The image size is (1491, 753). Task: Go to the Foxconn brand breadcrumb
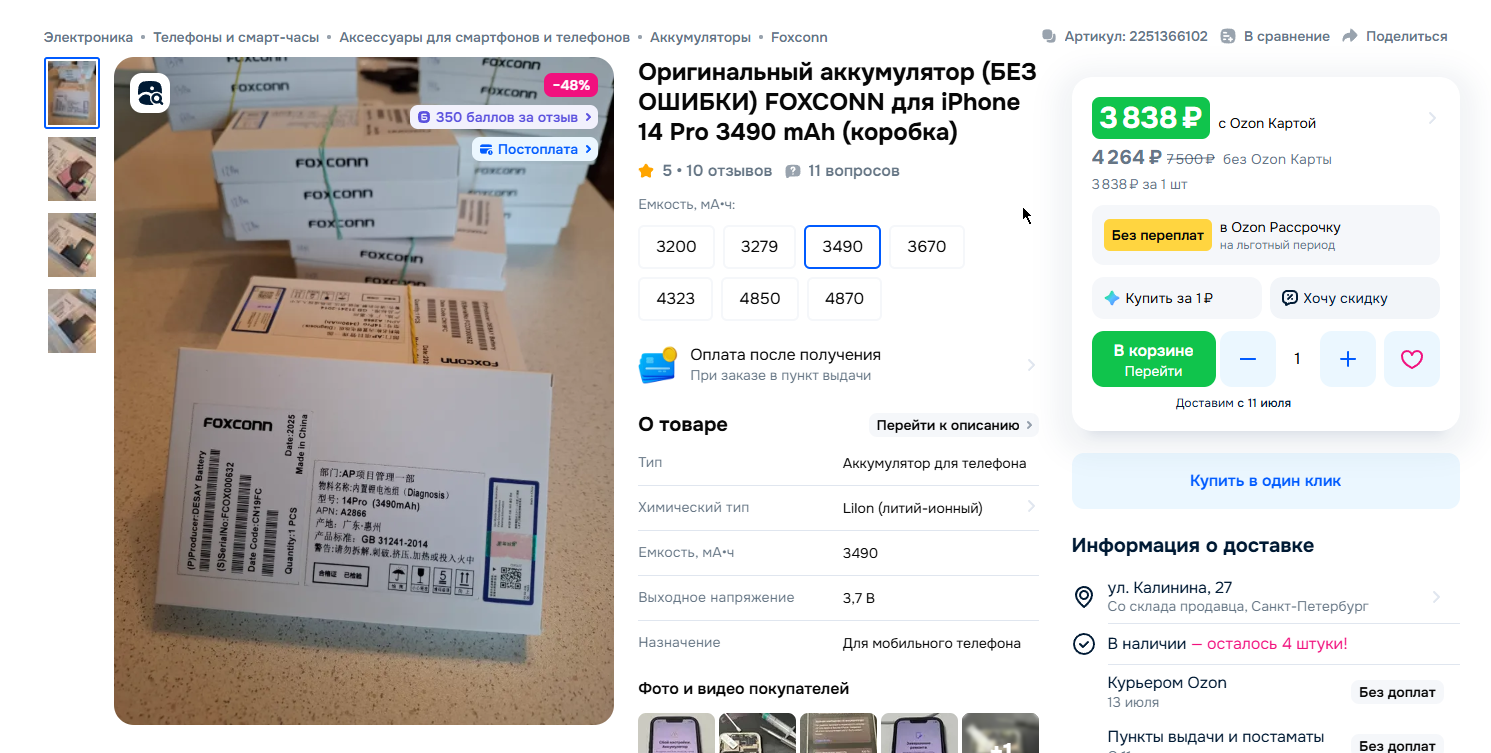[x=799, y=37]
